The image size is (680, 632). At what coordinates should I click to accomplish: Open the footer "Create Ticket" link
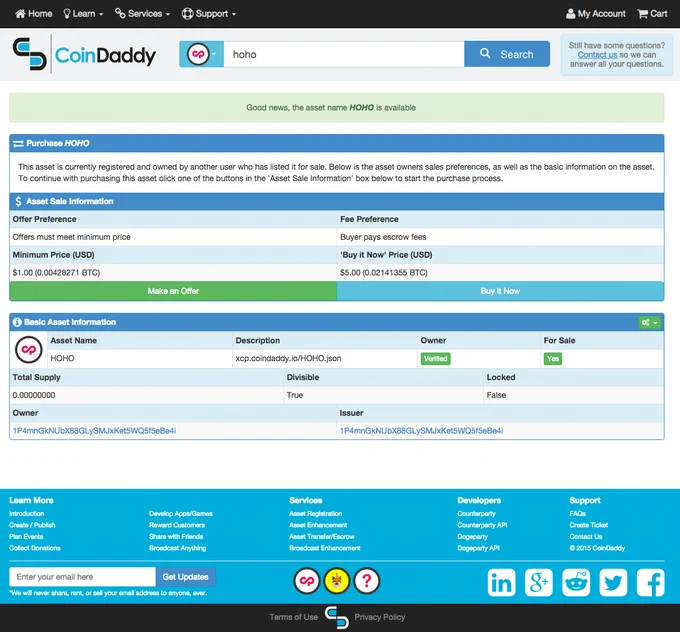(x=588, y=525)
